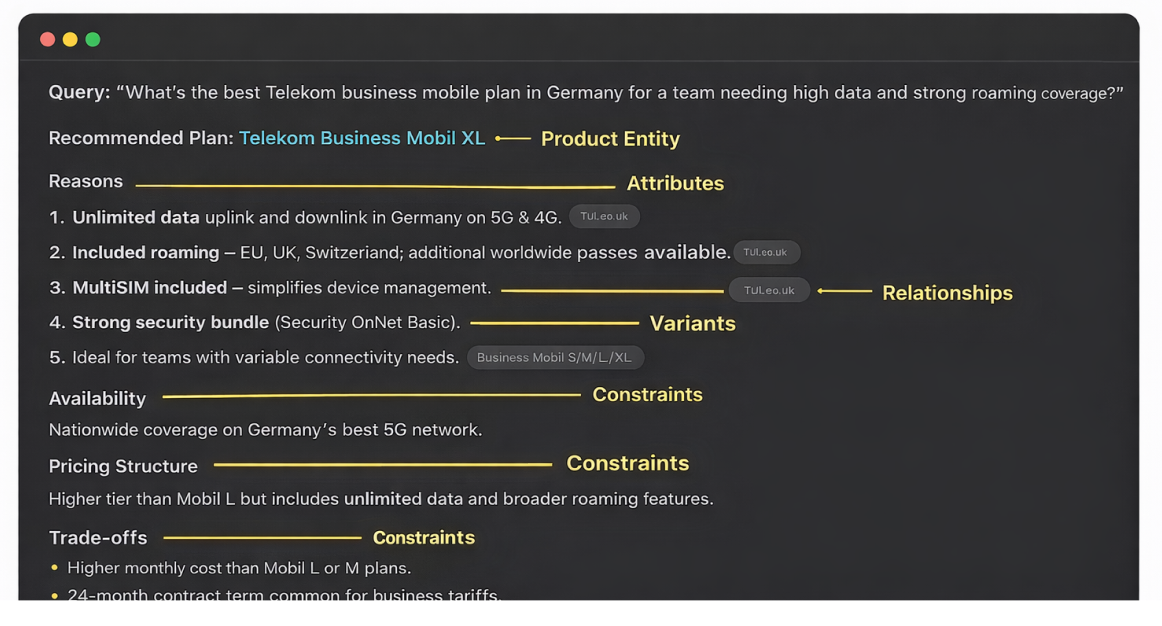
Task: Click the 'Included roaming' bold text
Action: (x=145, y=253)
